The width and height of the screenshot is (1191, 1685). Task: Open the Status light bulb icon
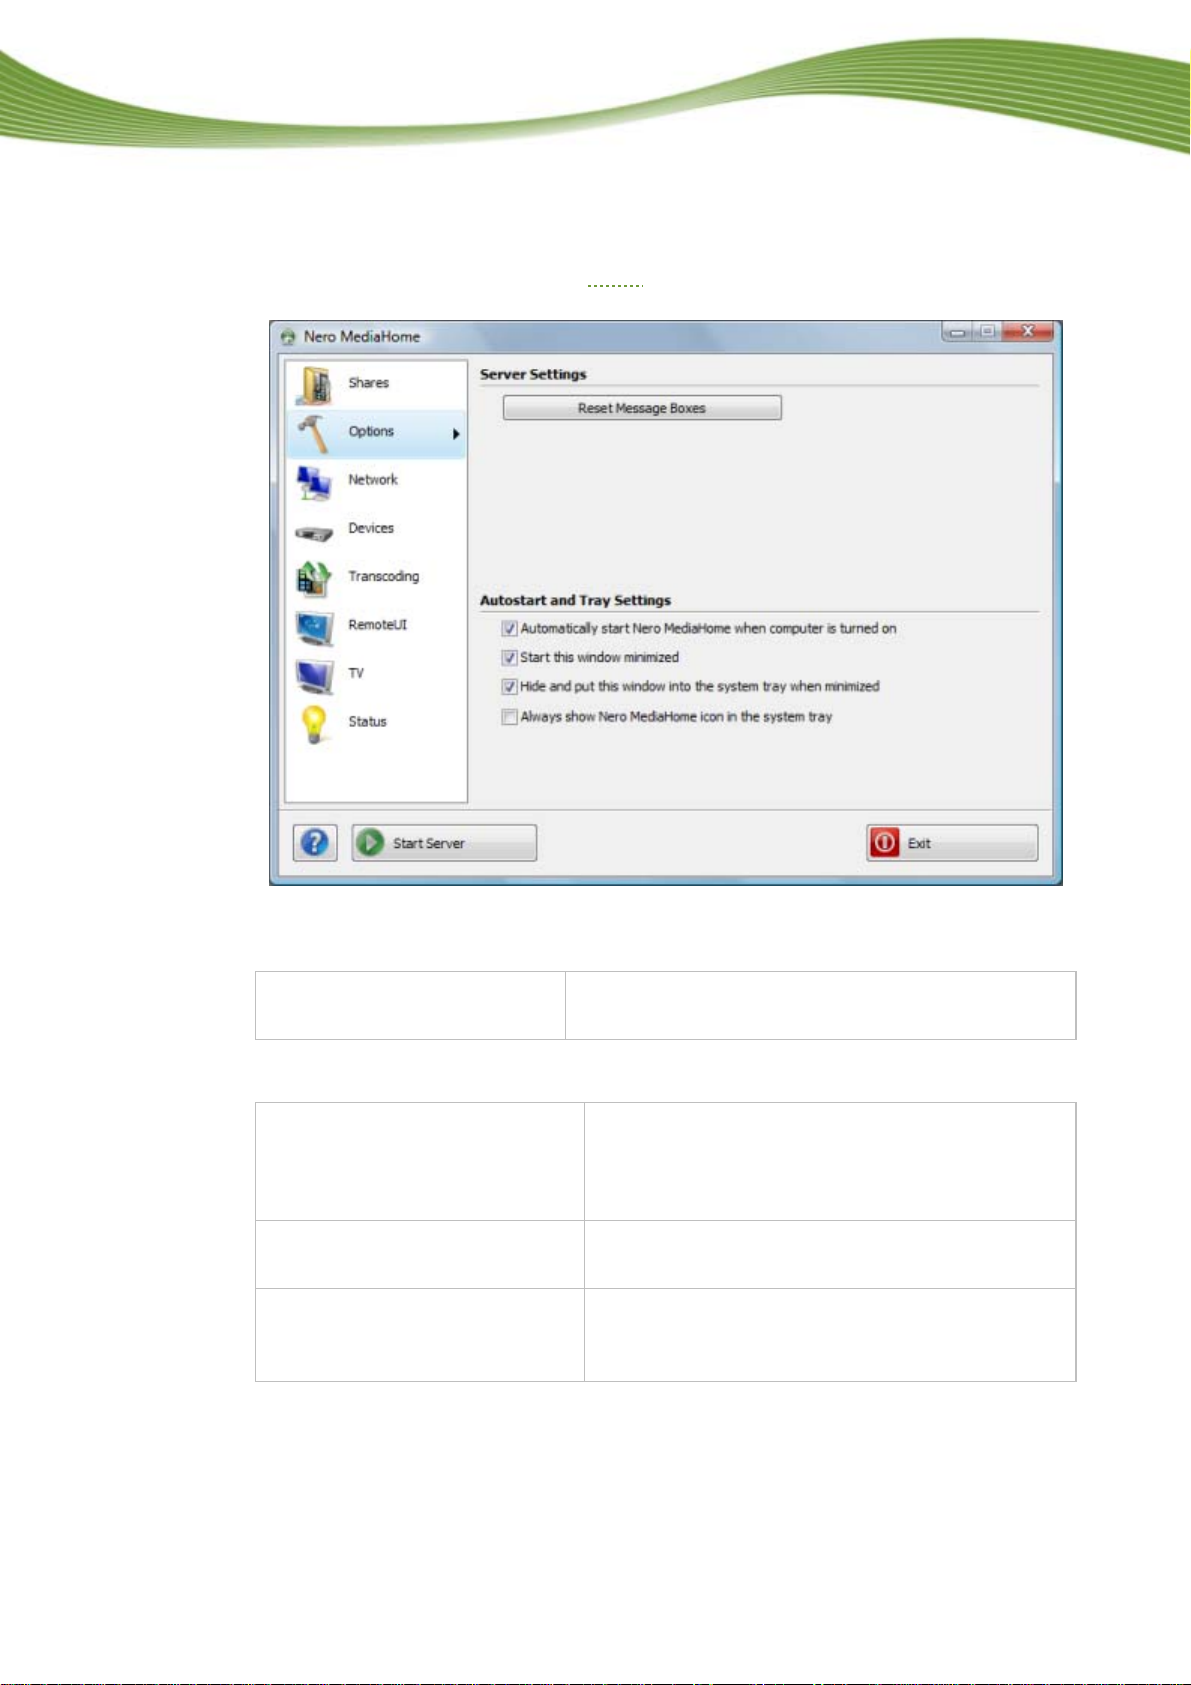point(315,724)
